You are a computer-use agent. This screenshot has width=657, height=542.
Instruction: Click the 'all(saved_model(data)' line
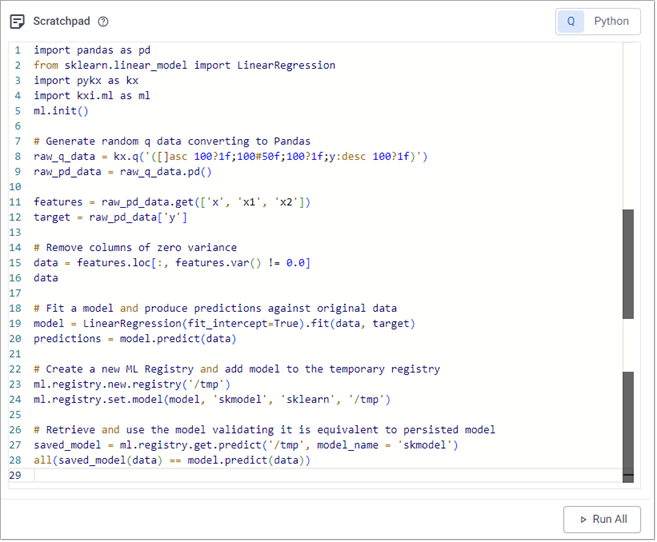172,460
